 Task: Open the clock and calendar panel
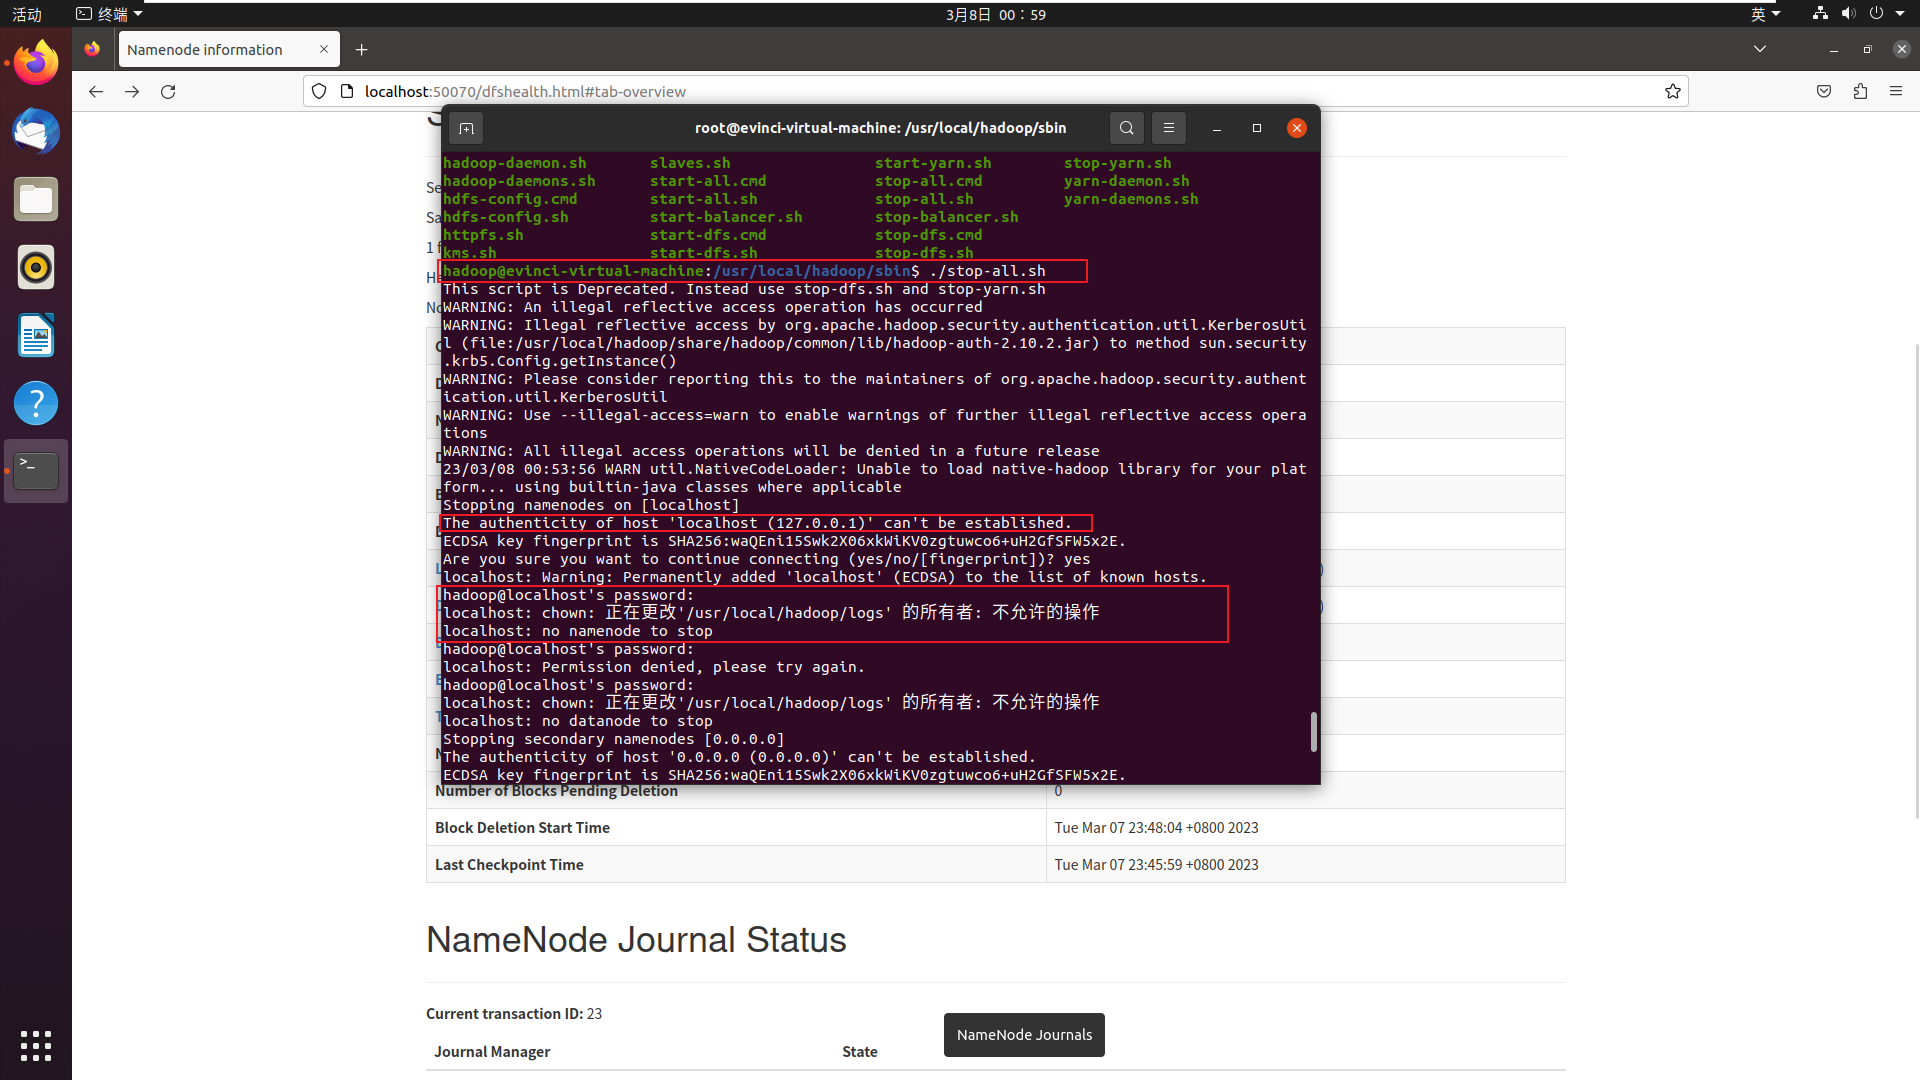(996, 14)
